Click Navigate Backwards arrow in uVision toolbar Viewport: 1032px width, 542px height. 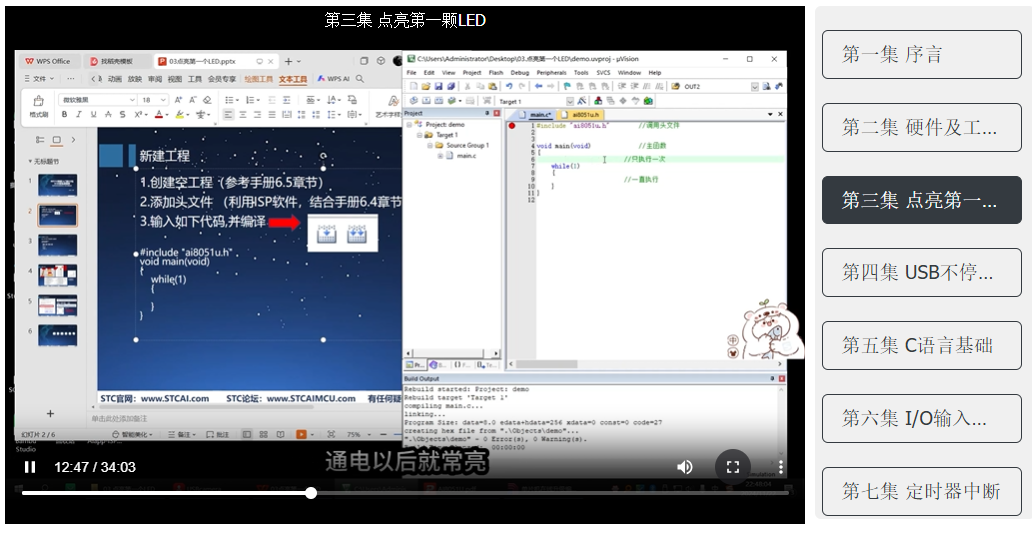(x=538, y=86)
